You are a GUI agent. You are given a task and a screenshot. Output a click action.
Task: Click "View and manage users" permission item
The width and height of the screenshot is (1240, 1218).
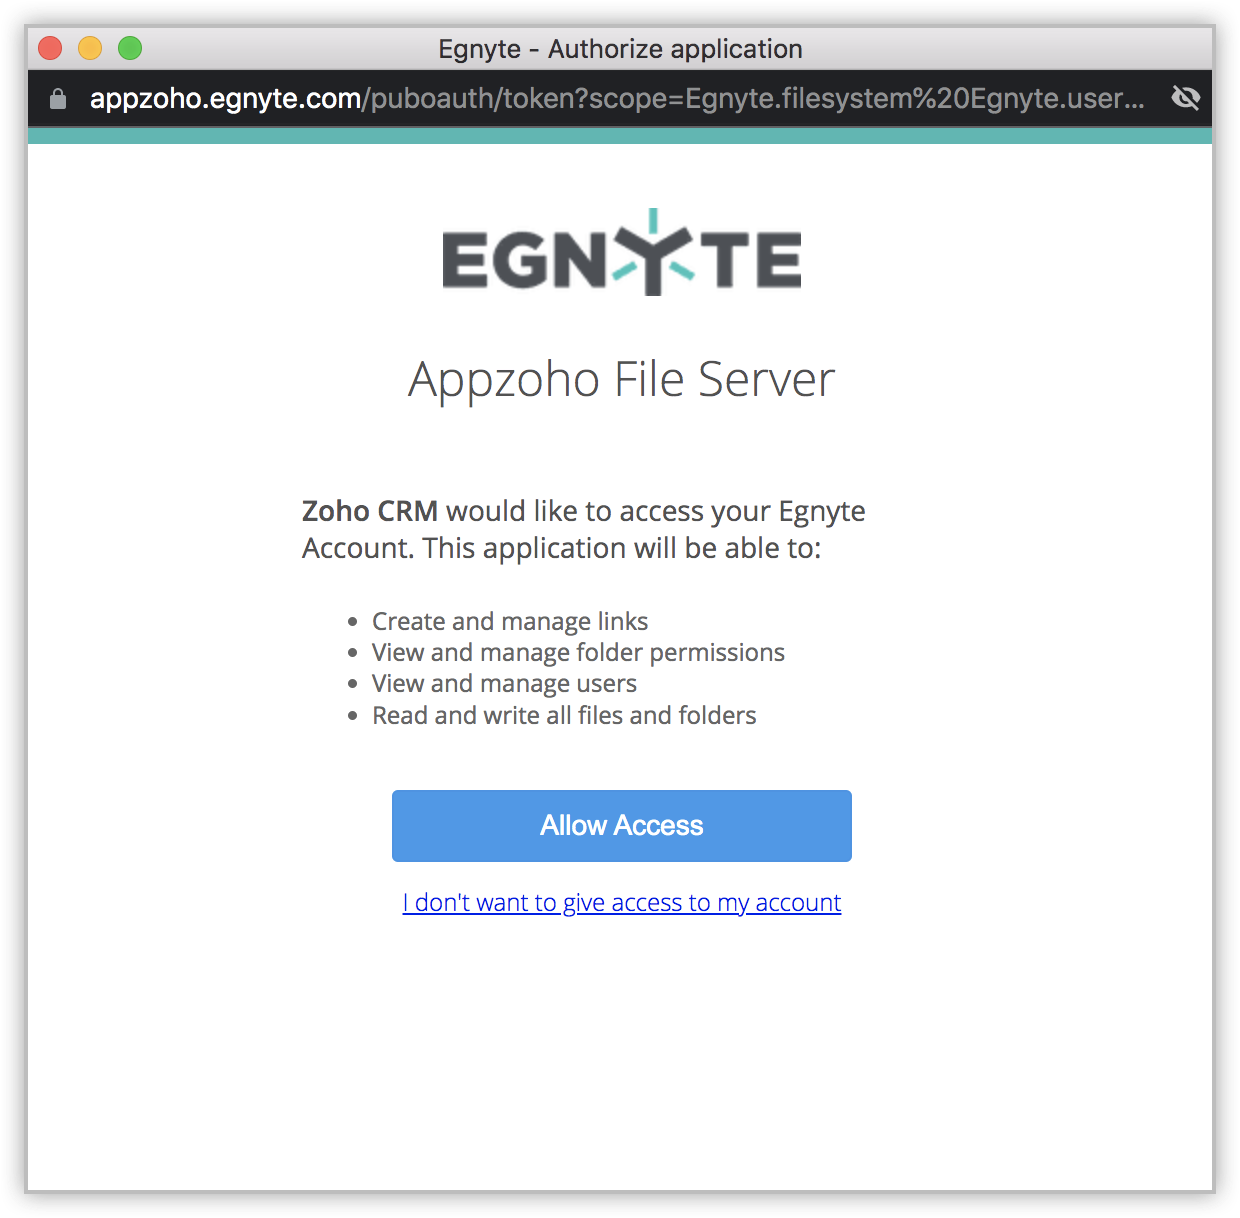[504, 684]
